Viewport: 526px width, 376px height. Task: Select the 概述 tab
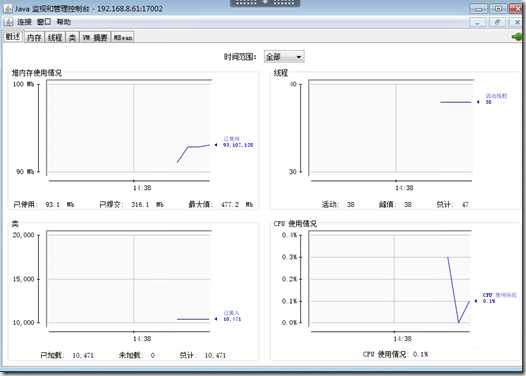coord(13,37)
